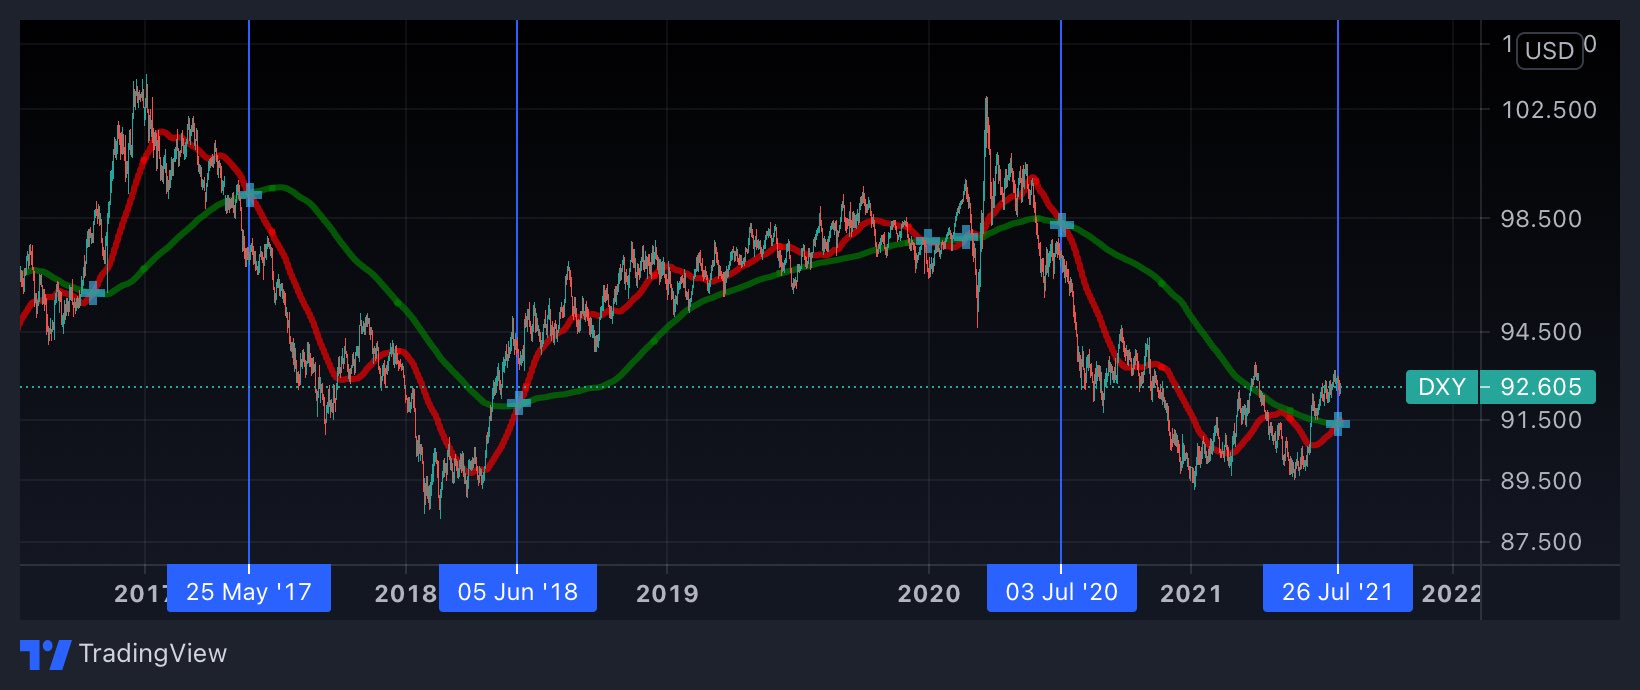Click the 25 May '17 date label

click(x=249, y=591)
